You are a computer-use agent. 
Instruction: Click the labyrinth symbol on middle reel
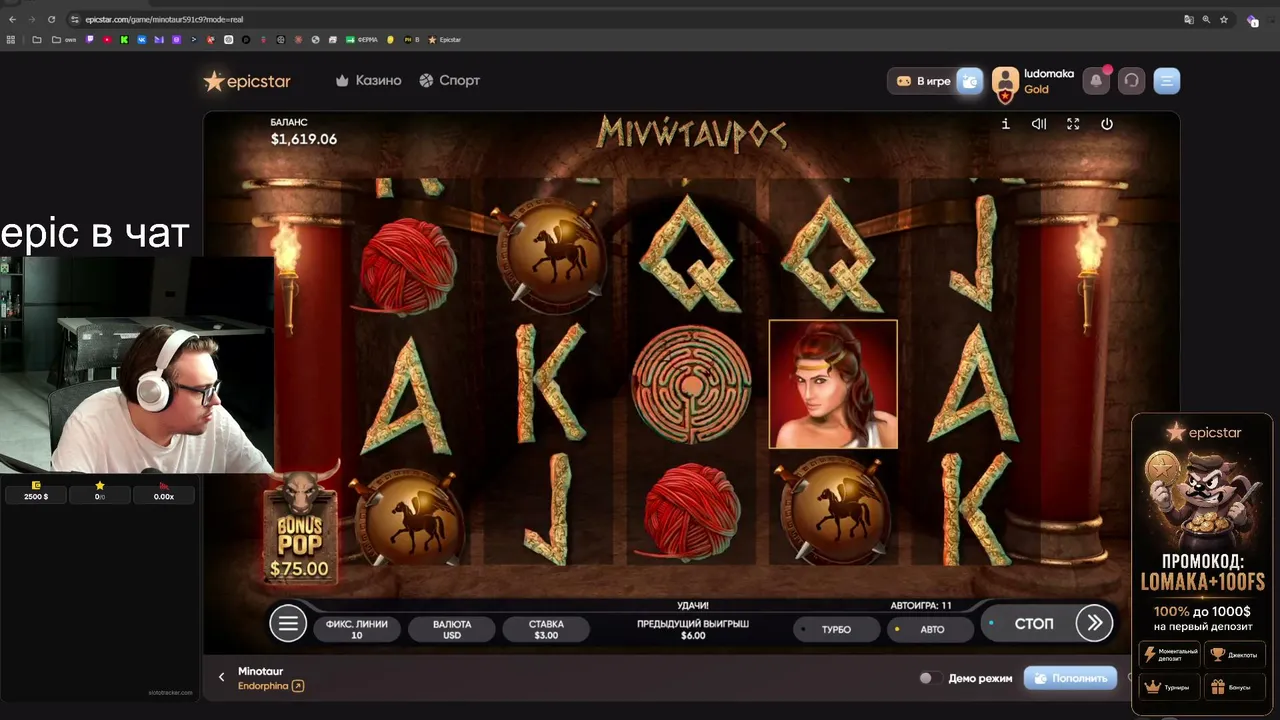[x=691, y=383]
